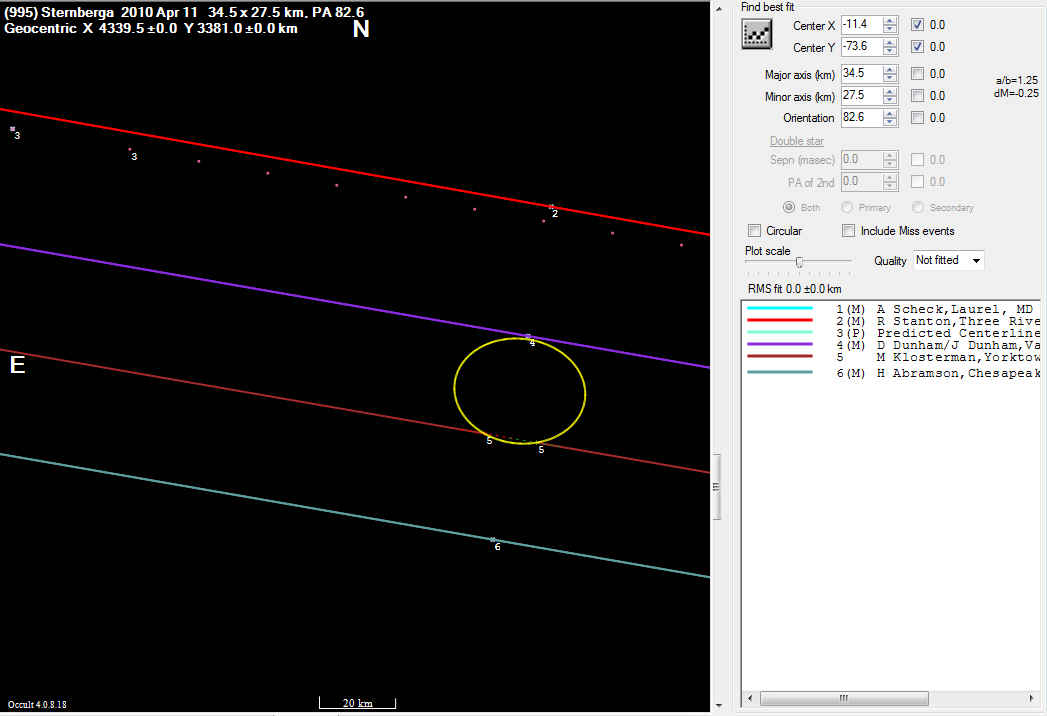Click chord 4 marker at ellipse top
The height and width of the screenshot is (716, 1047).
click(x=528, y=336)
